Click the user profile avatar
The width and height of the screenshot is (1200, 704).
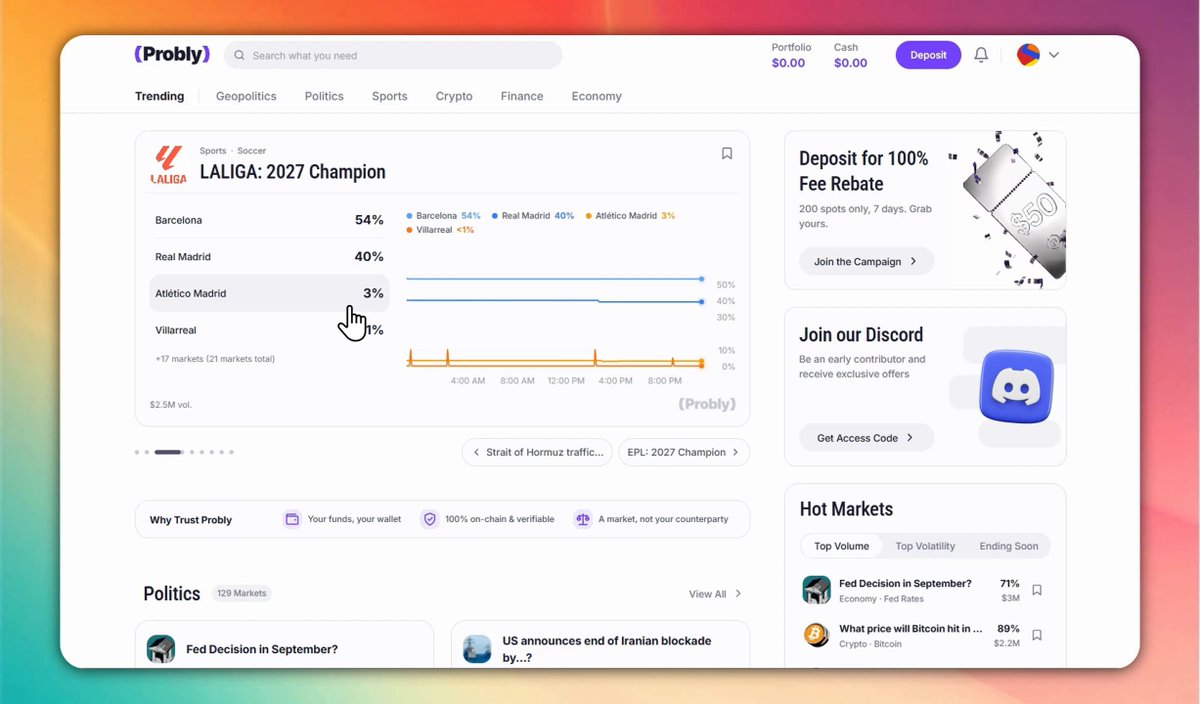click(x=1028, y=55)
